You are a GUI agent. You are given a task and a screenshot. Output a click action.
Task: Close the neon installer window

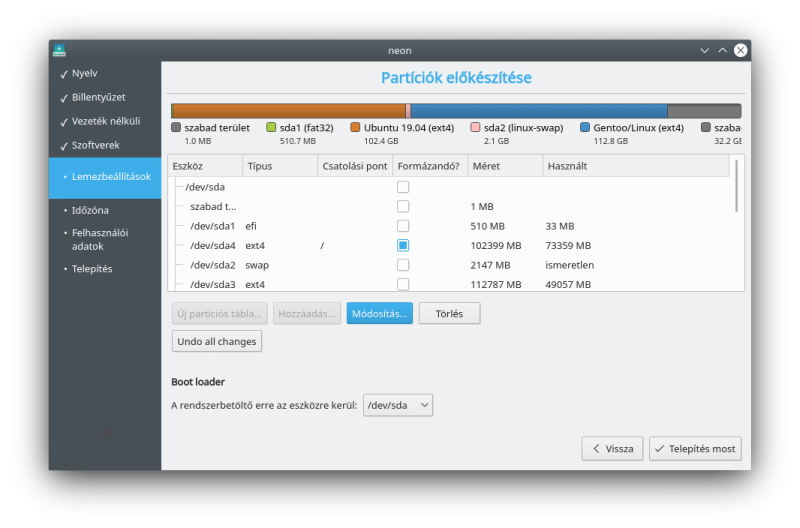pyautogui.click(x=740, y=50)
